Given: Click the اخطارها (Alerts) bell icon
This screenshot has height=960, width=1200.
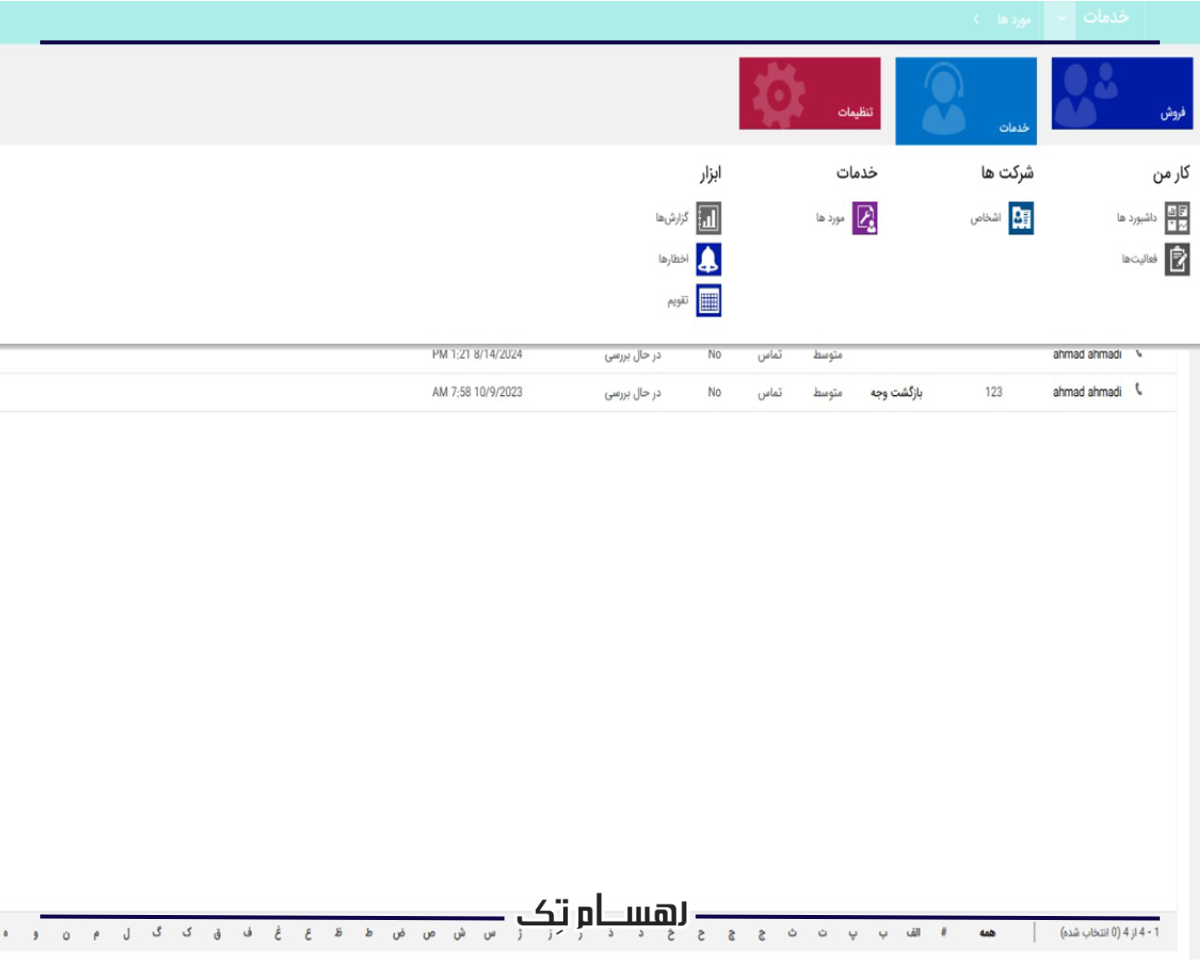Looking at the screenshot, I should pyautogui.click(x=708, y=259).
